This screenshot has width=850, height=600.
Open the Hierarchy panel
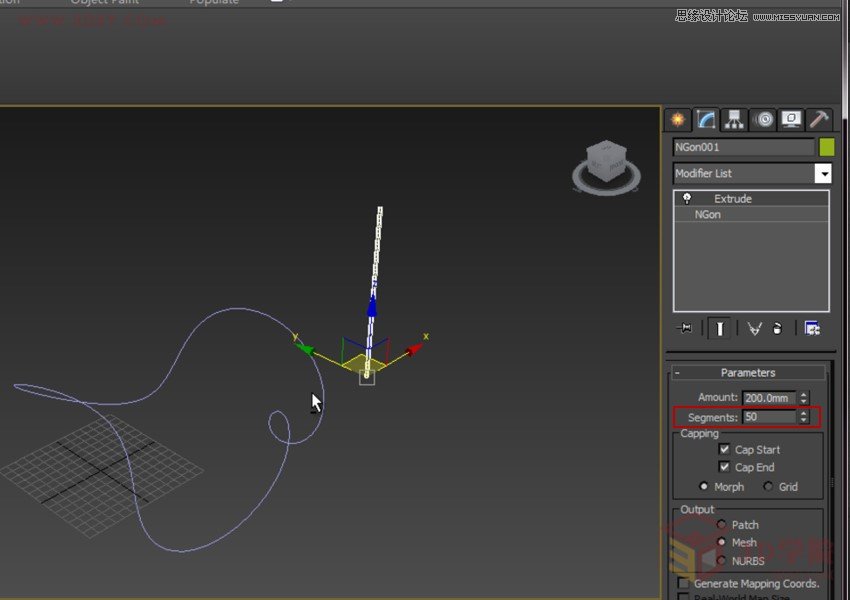pos(735,119)
